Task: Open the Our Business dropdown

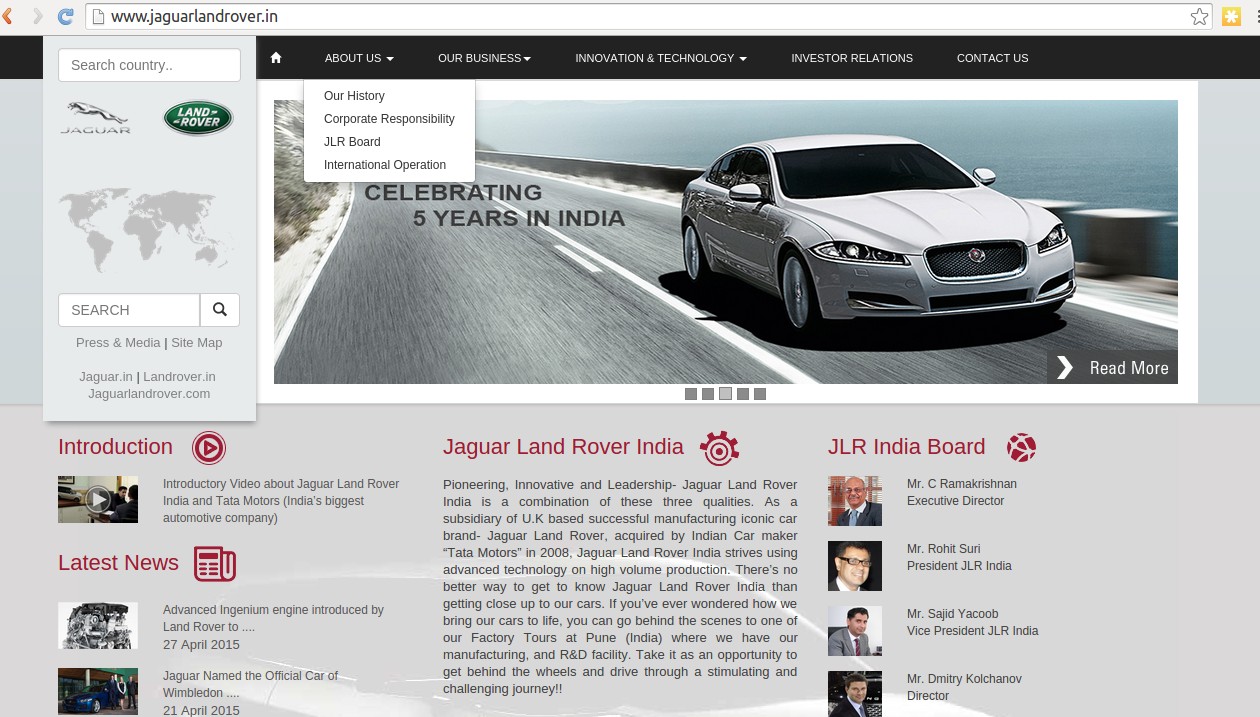Action: coord(484,58)
